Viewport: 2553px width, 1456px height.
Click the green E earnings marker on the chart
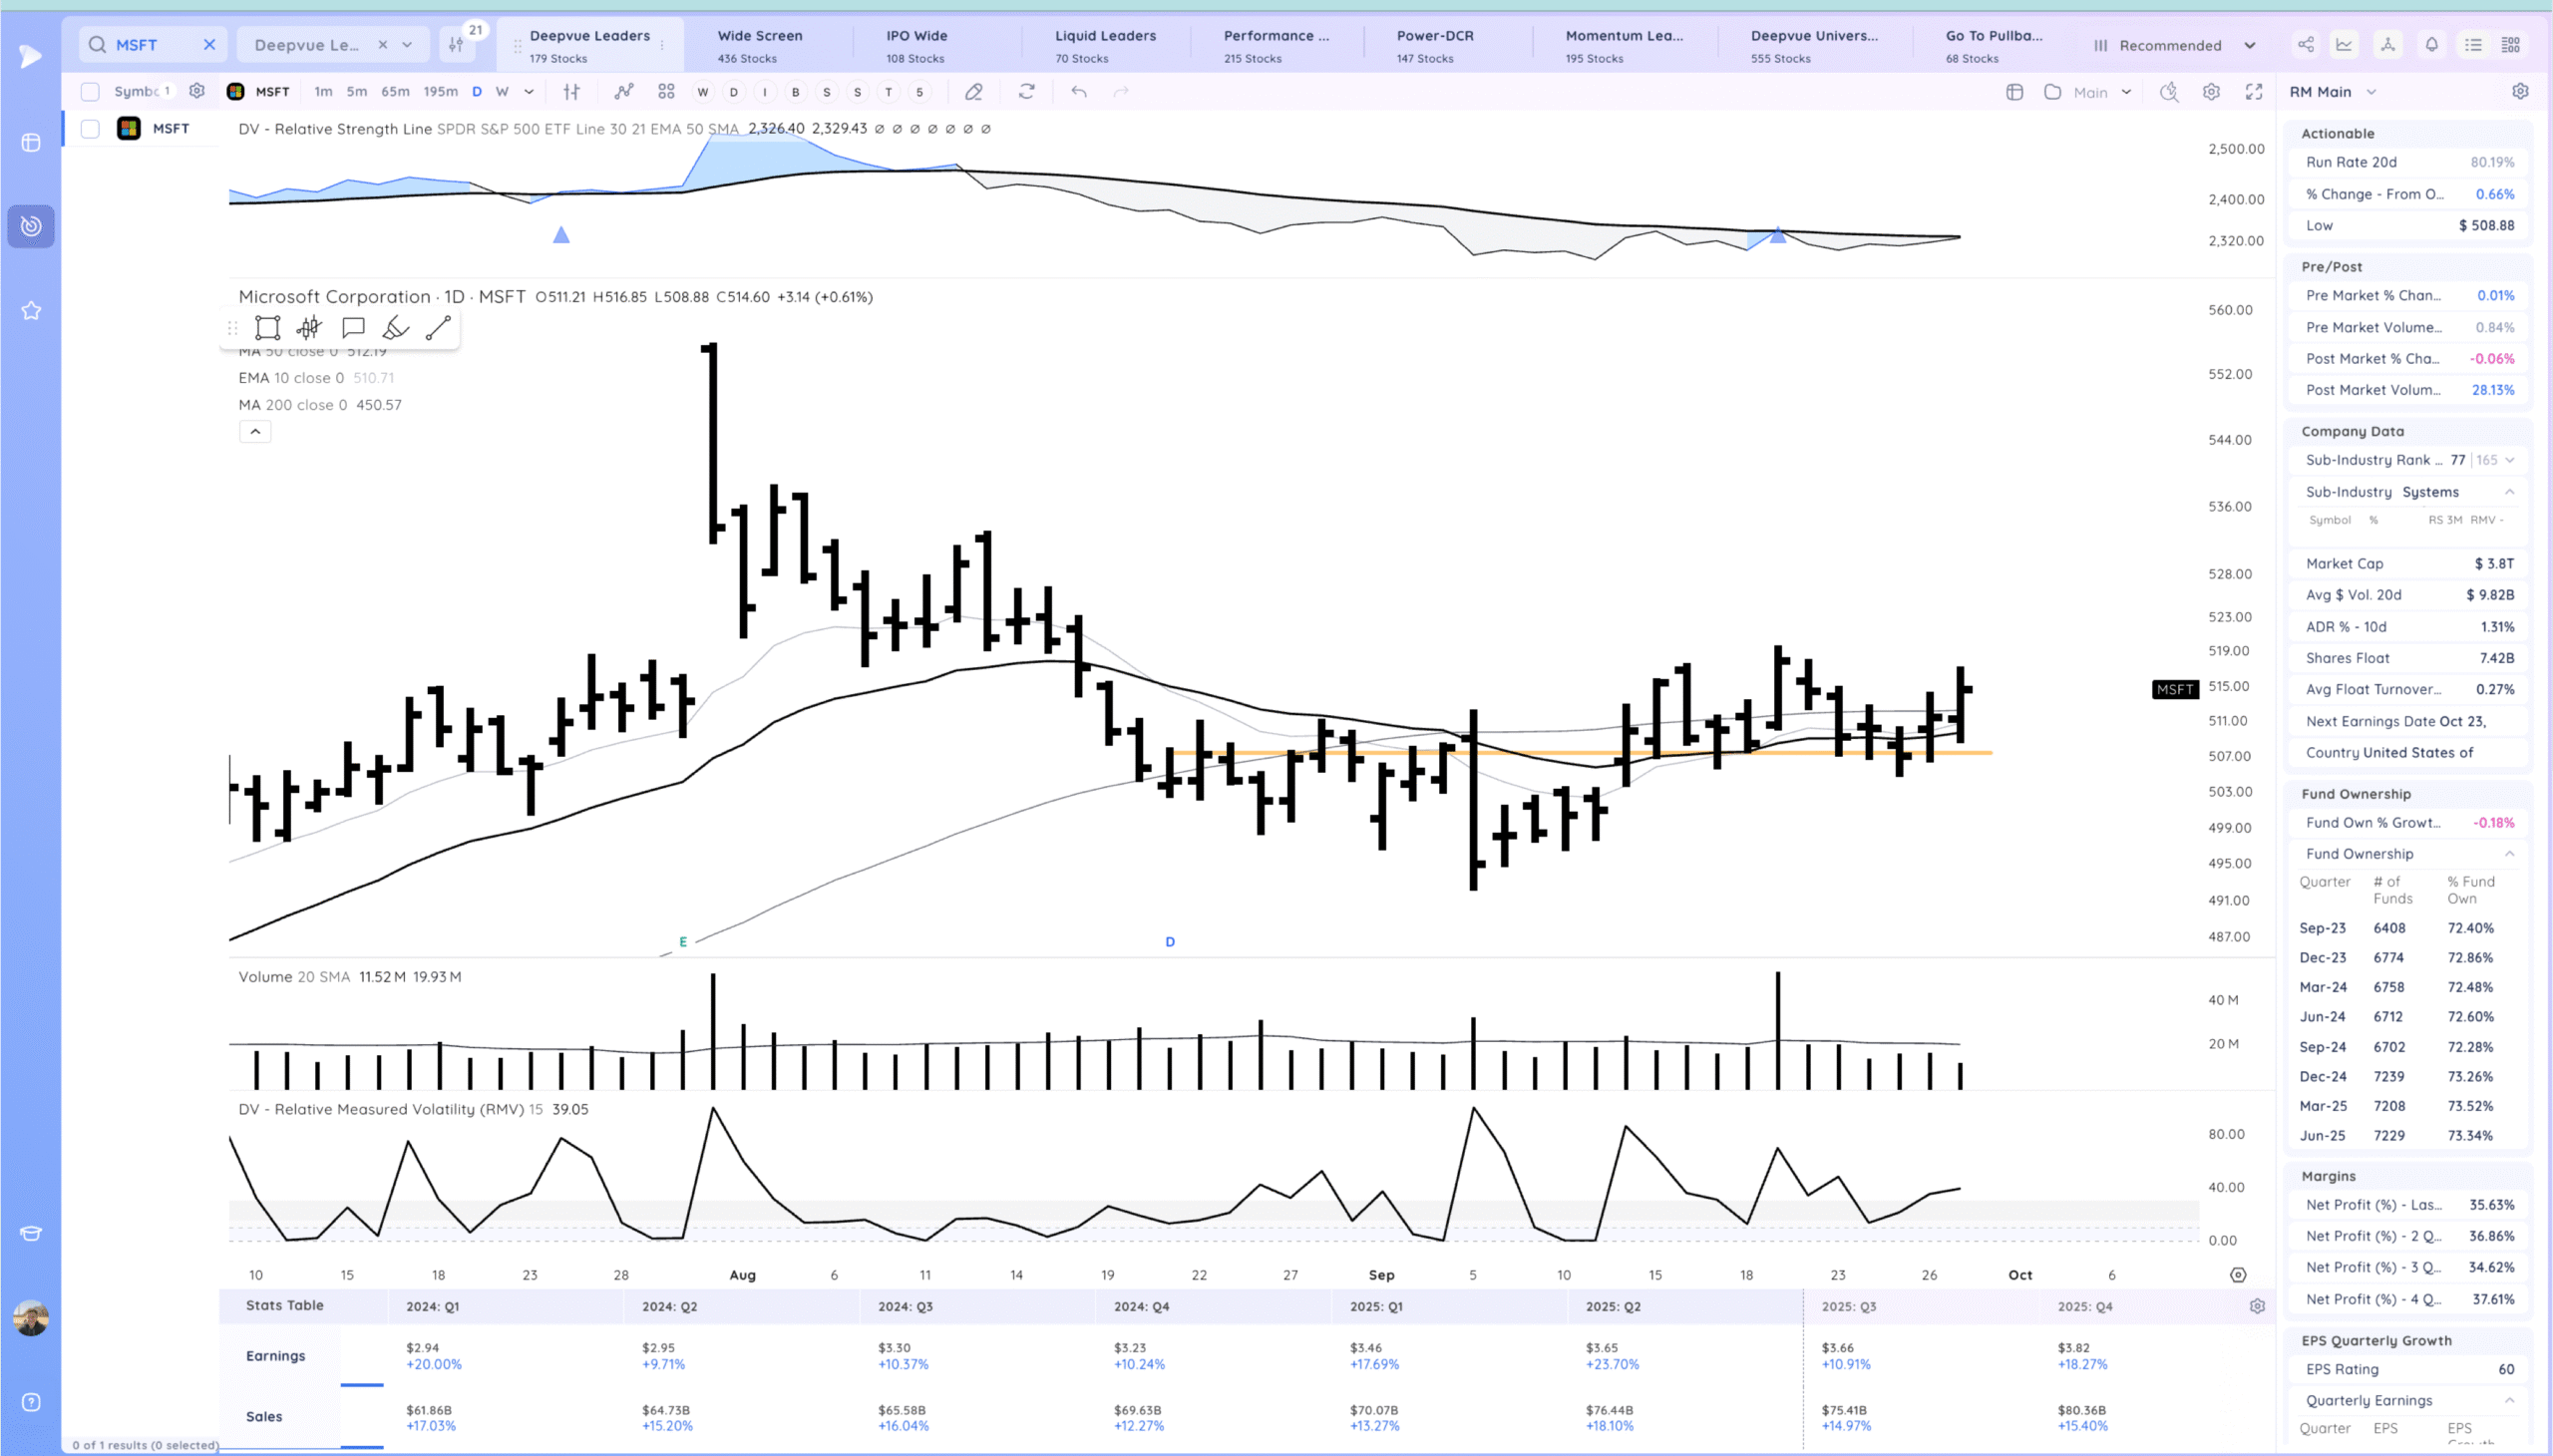683,942
